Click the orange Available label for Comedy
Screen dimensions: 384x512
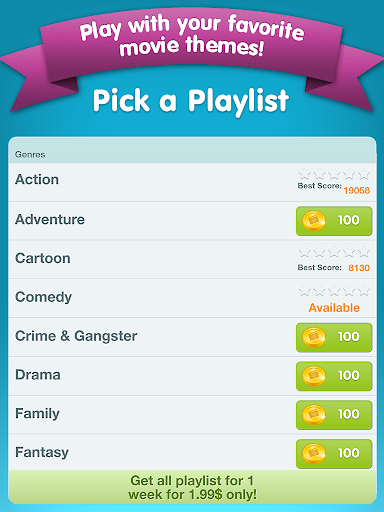(x=334, y=308)
